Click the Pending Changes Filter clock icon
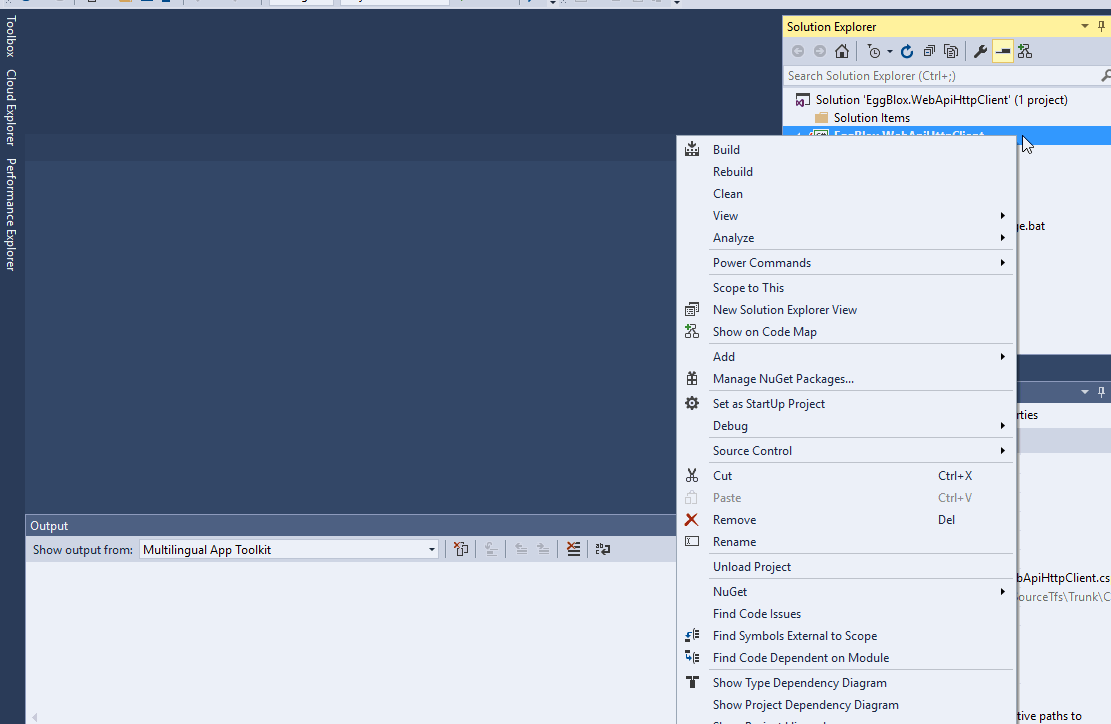This screenshot has height=724, width=1111. 874,52
